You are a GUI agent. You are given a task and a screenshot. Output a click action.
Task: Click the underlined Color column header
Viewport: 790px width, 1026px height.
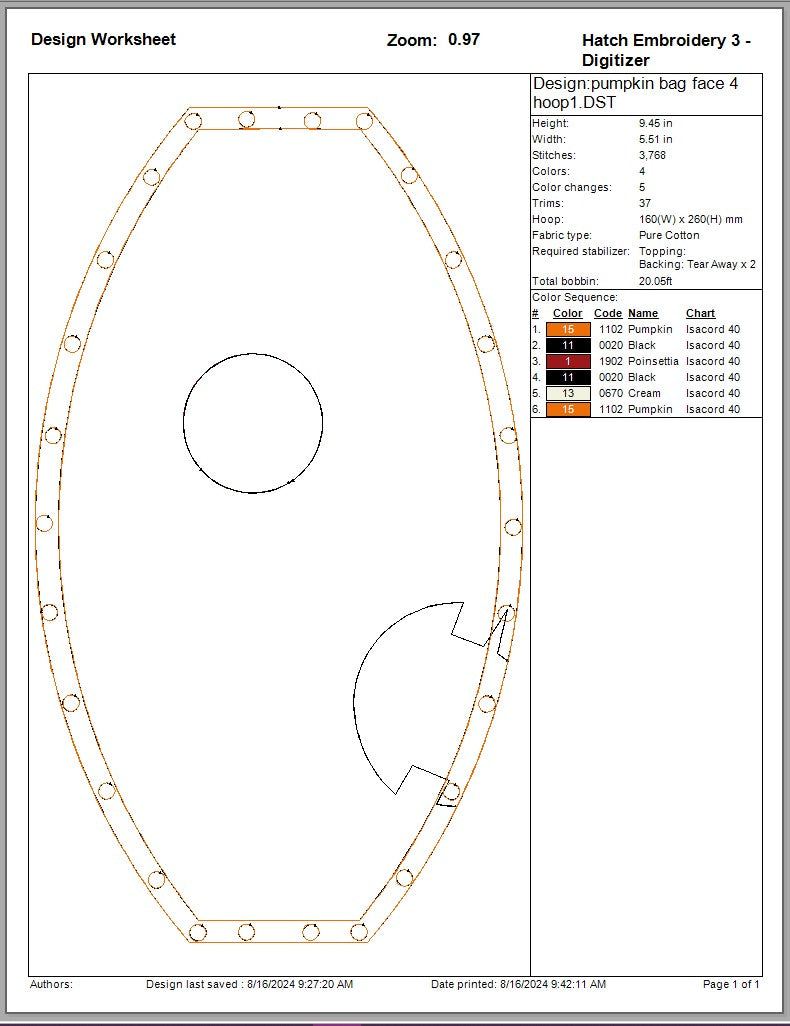(567, 313)
